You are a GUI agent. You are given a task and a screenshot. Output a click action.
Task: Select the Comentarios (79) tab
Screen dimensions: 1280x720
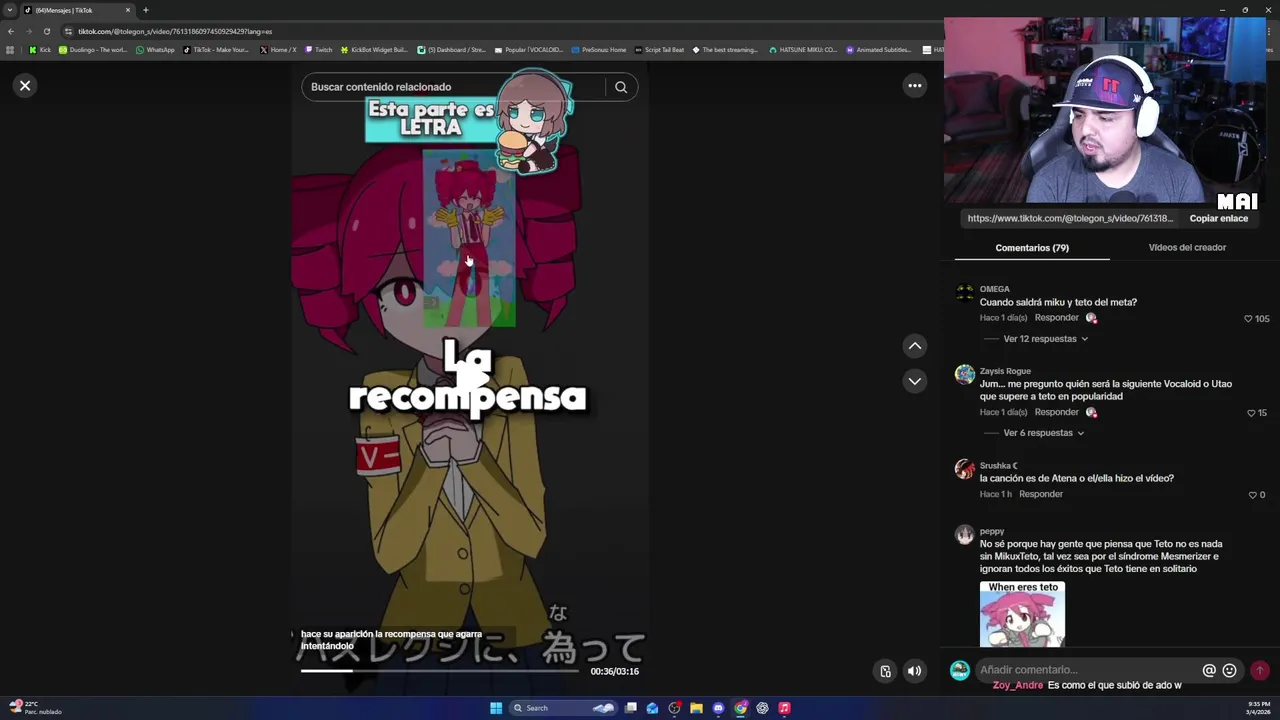tap(1032, 248)
